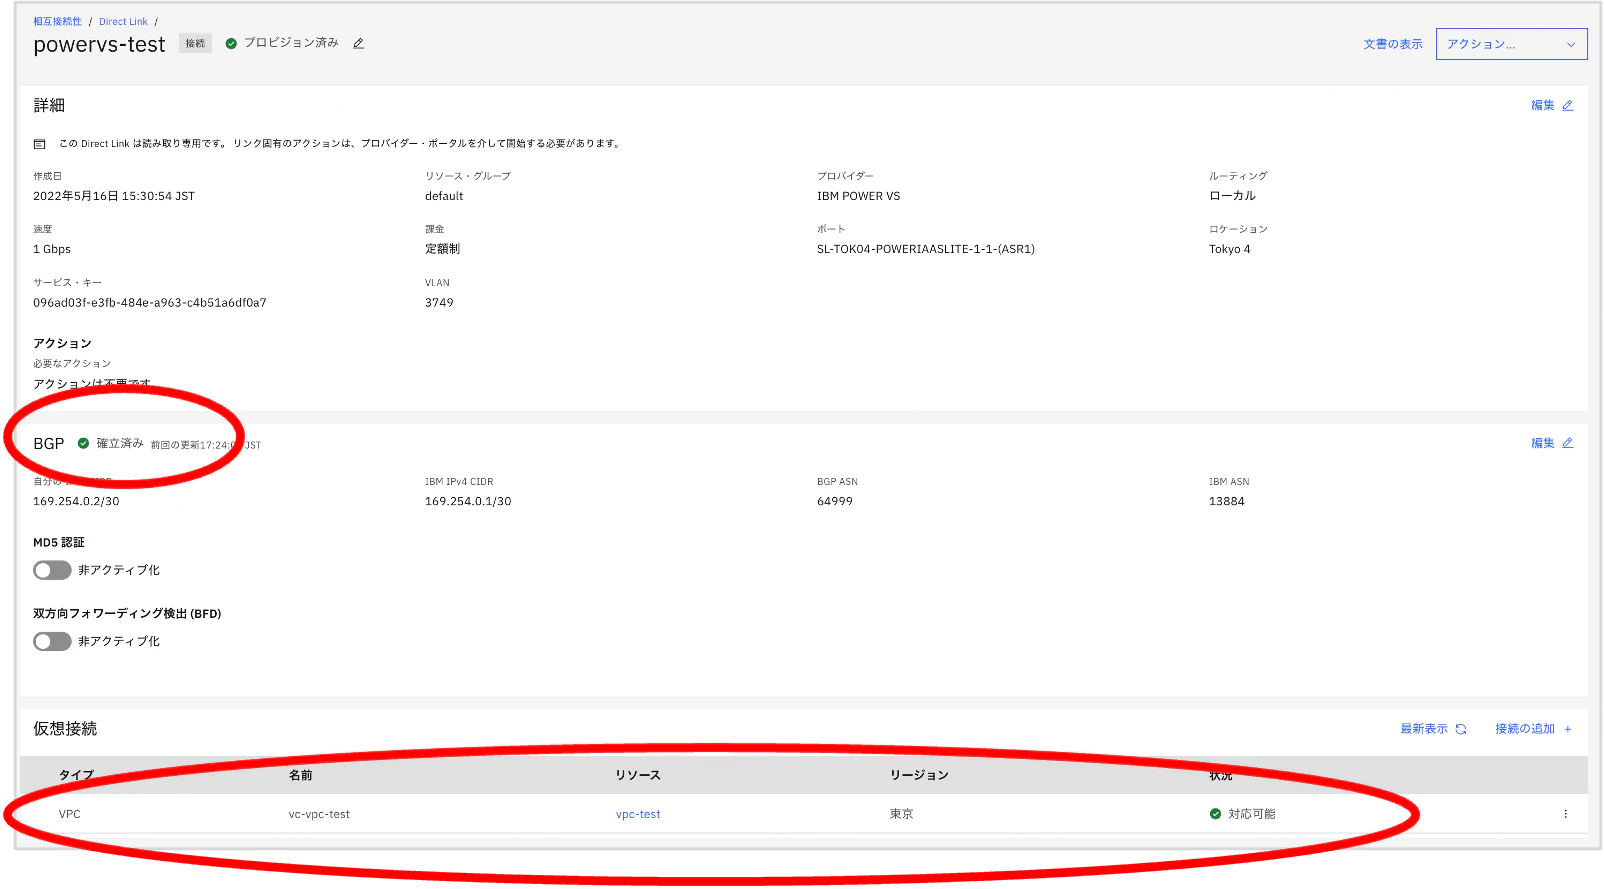Image resolution: width=1604 pixels, height=889 pixels.
Task: Go to the 相互接続性 breadcrumb
Action: point(57,21)
